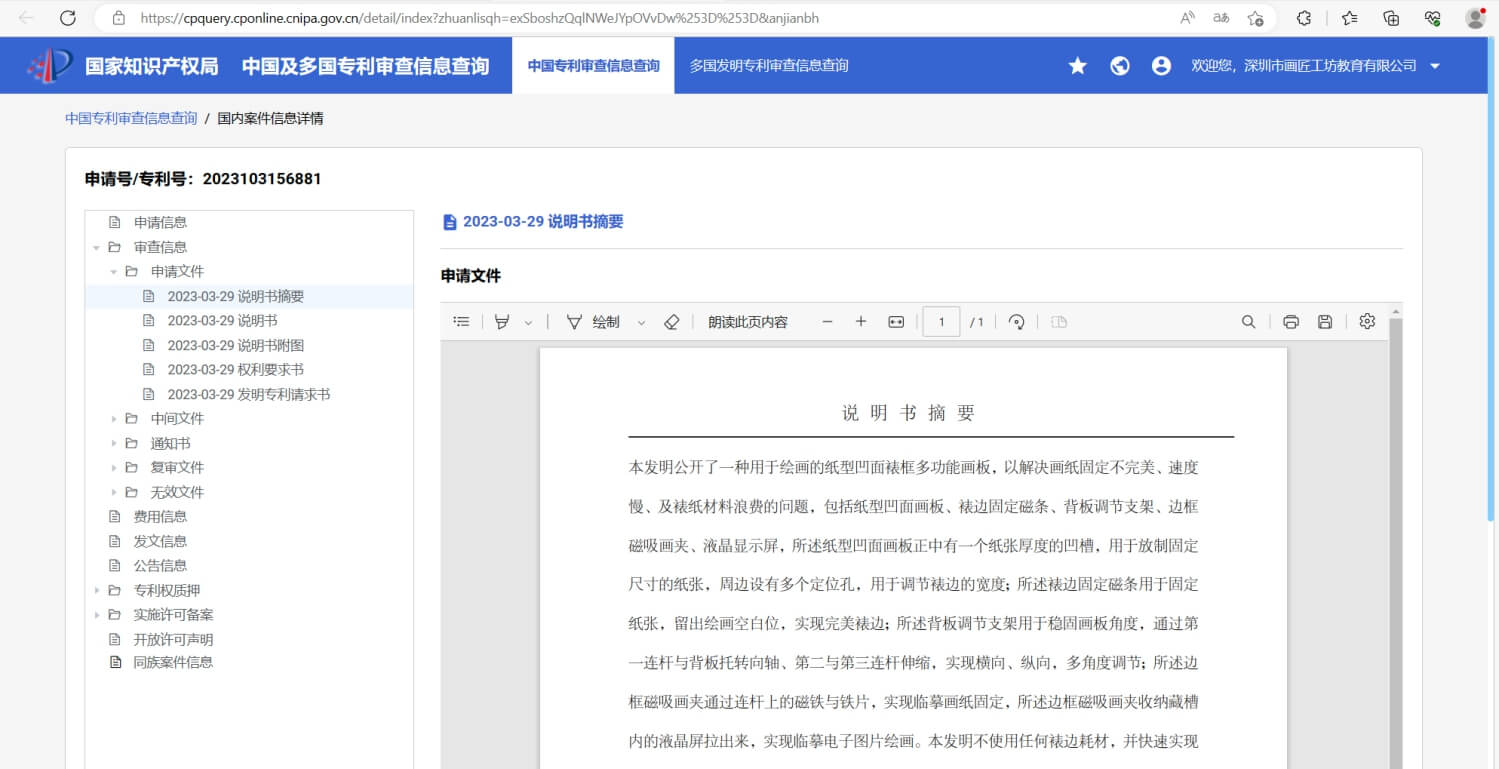The height and width of the screenshot is (769, 1499).
Task: Open PDF viewer settings gear
Action: coord(1367,321)
